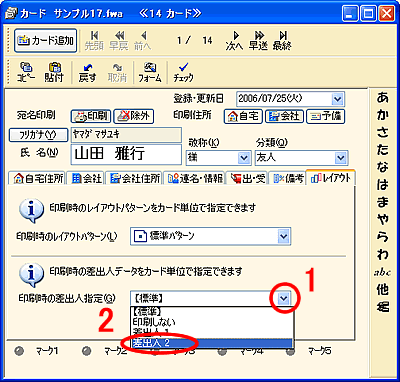Jump to さ in index bar
The width and height of the screenshot is (400, 382).
coord(382,133)
